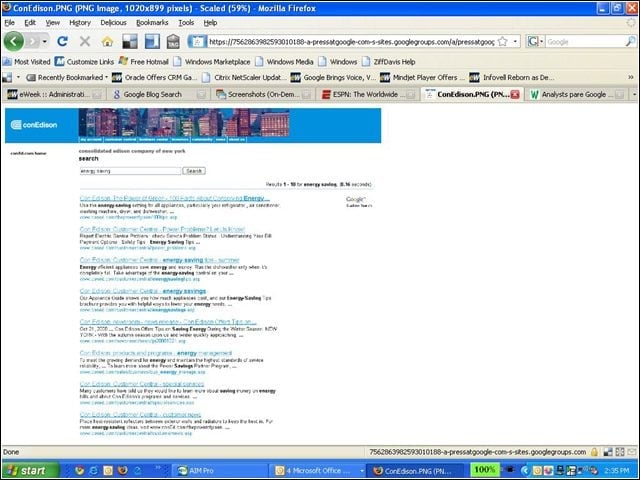Open the Delicious menu
The height and width of the screenshot is (480, 640).
(x=113, y=23)
